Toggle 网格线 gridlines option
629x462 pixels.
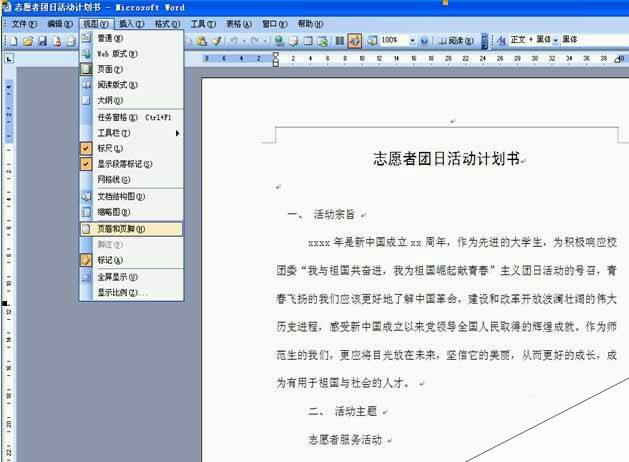(x=132, y=179)
